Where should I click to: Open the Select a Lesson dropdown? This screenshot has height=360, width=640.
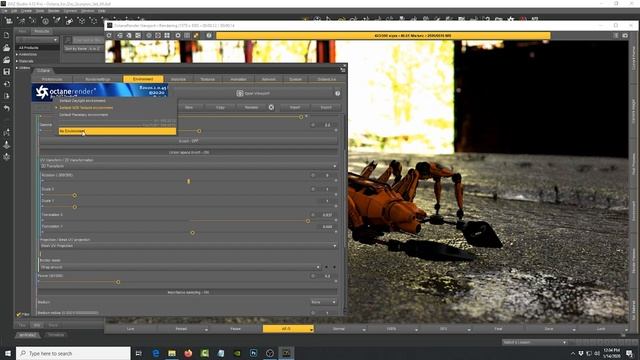coord(535,342)
